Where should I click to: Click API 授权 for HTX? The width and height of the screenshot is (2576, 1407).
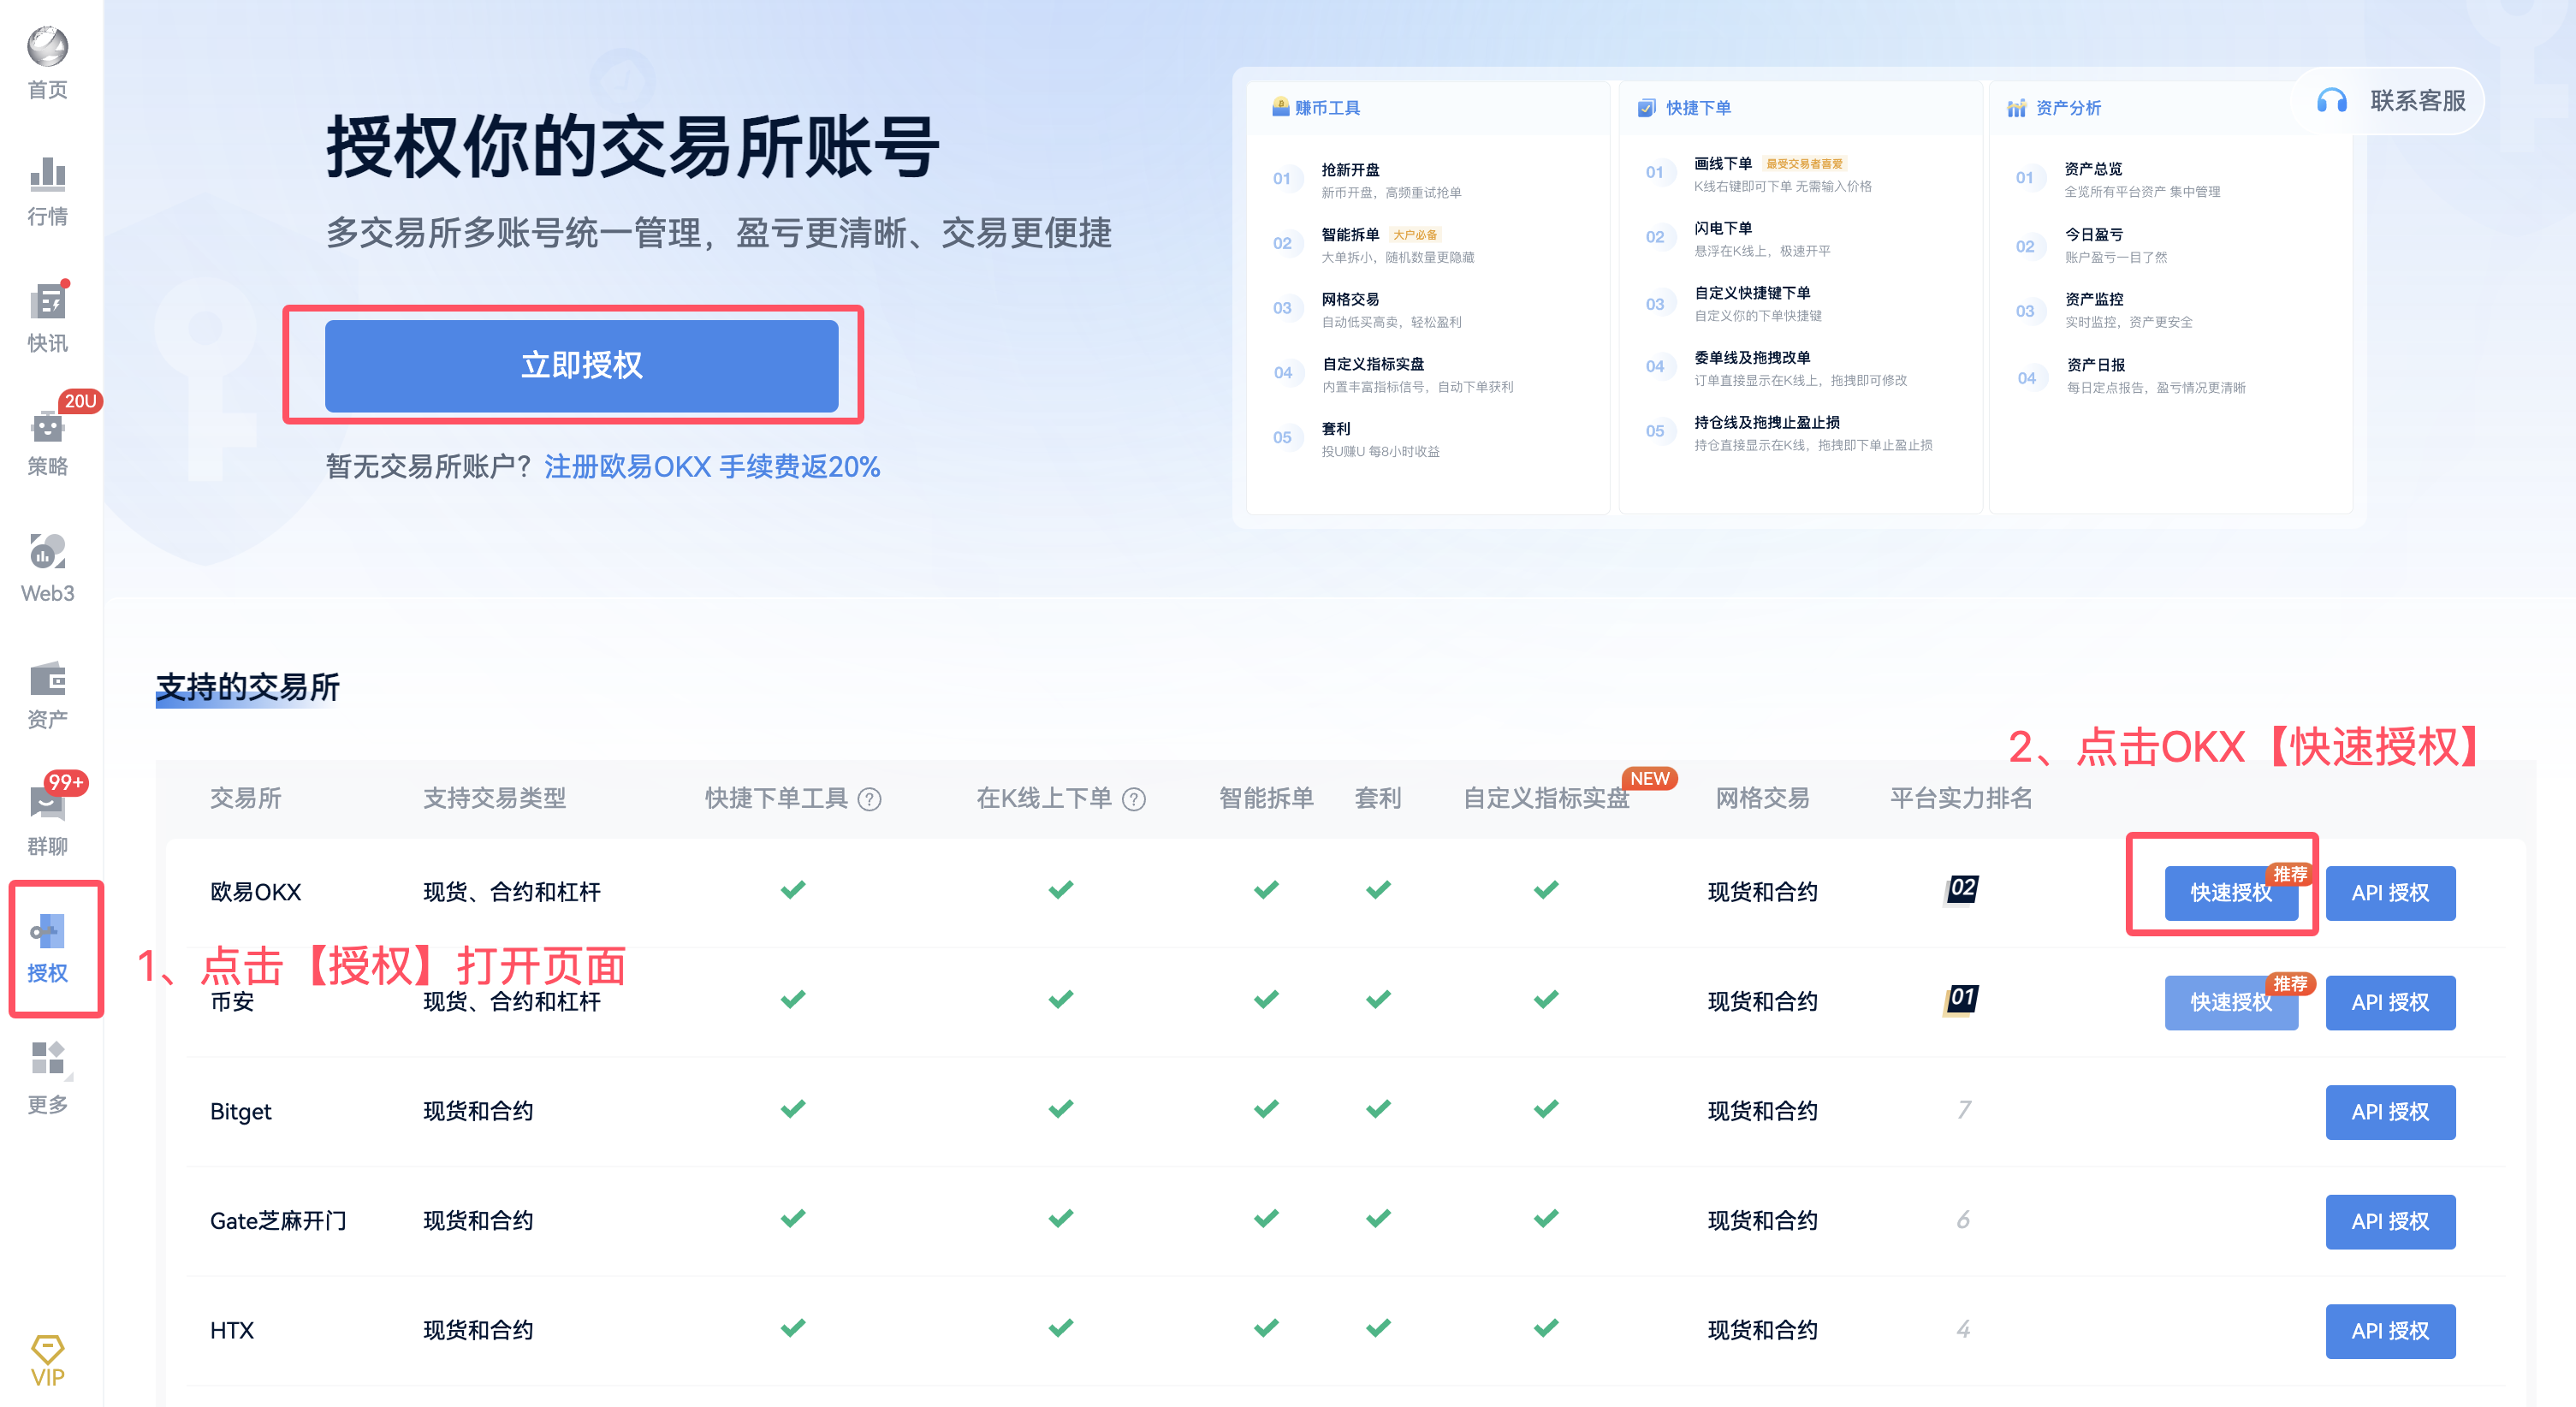[2390, 1331]
